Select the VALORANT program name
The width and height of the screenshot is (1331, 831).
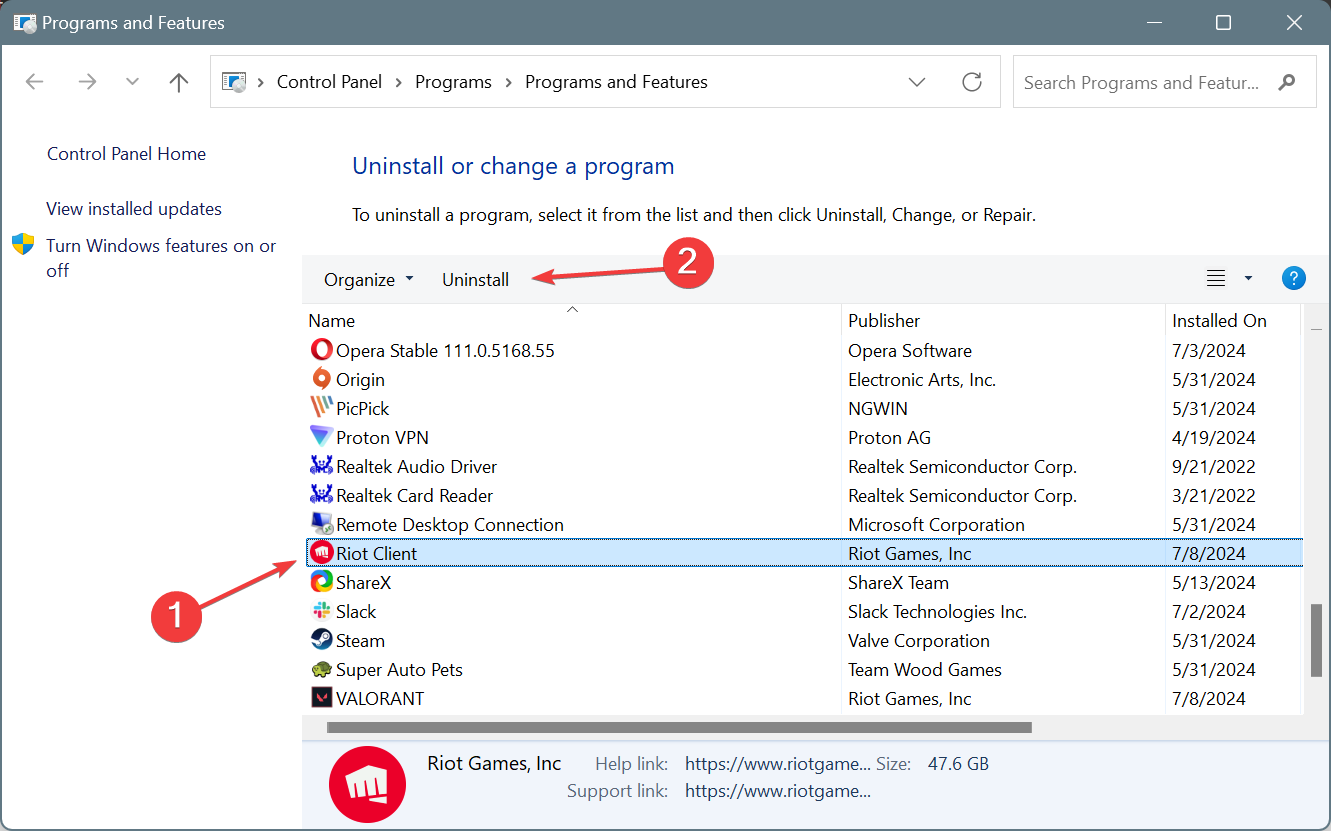pyautogui.click(x=380, y=699)
